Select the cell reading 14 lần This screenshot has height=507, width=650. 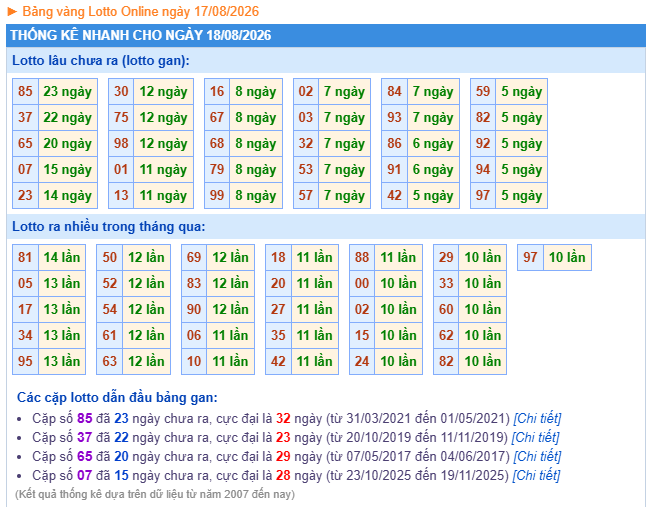62,257
